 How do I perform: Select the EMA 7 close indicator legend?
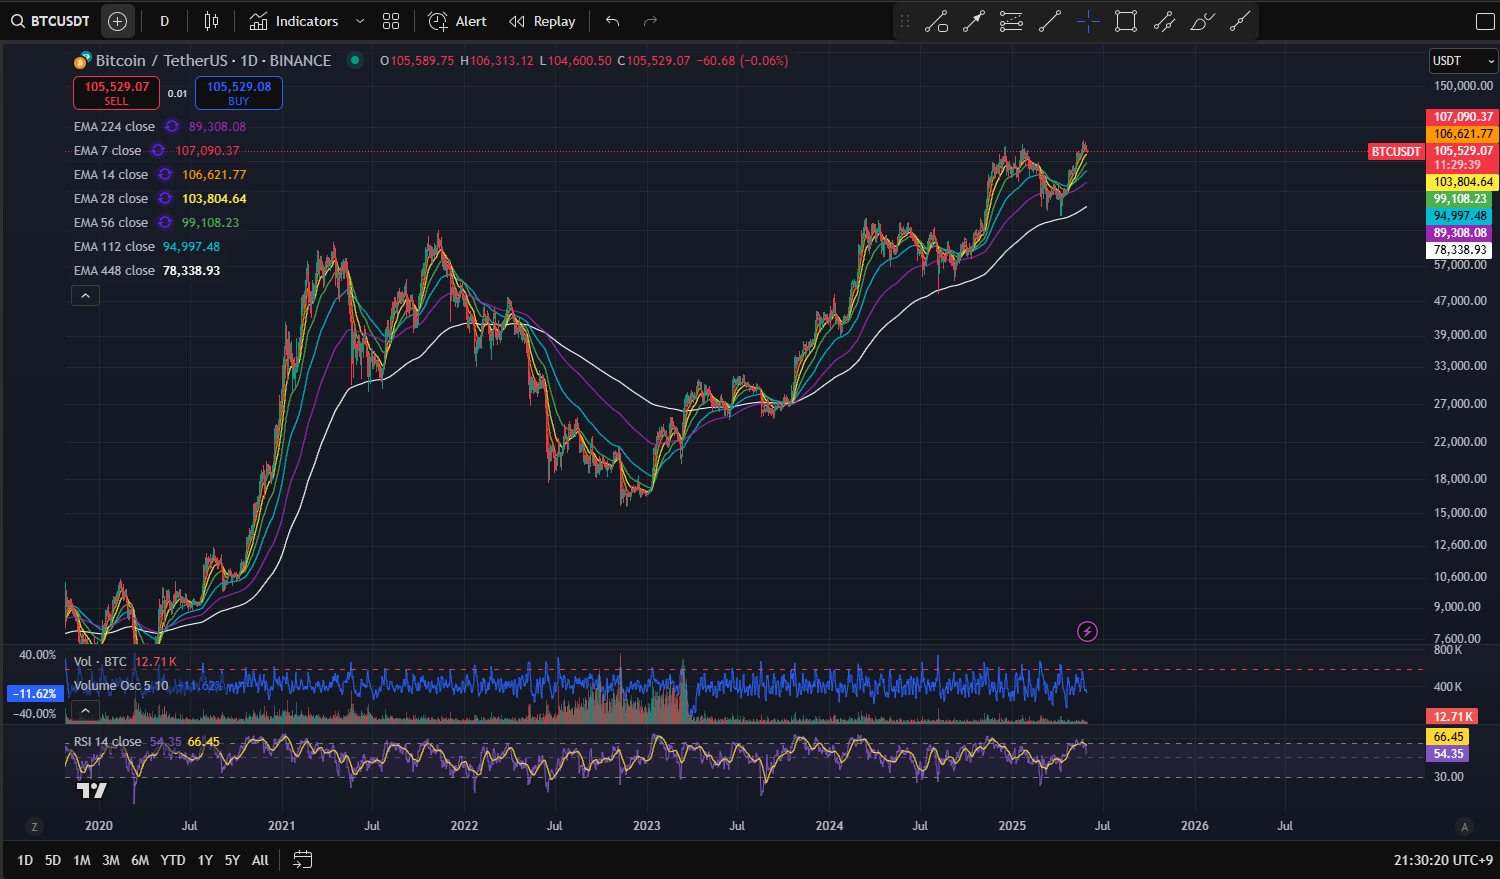[x=107, y=151]
